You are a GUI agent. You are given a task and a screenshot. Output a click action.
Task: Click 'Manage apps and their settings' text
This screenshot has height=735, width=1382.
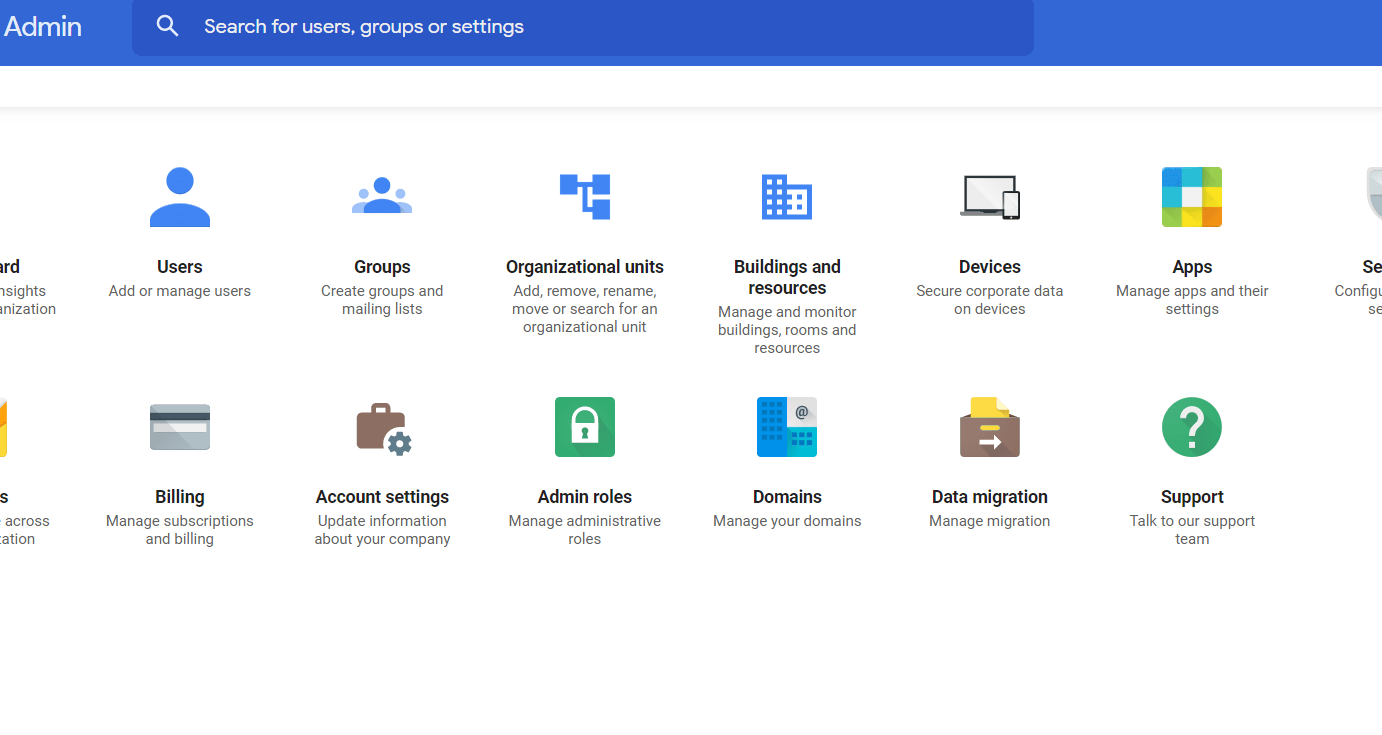(x=1192, y=300)
